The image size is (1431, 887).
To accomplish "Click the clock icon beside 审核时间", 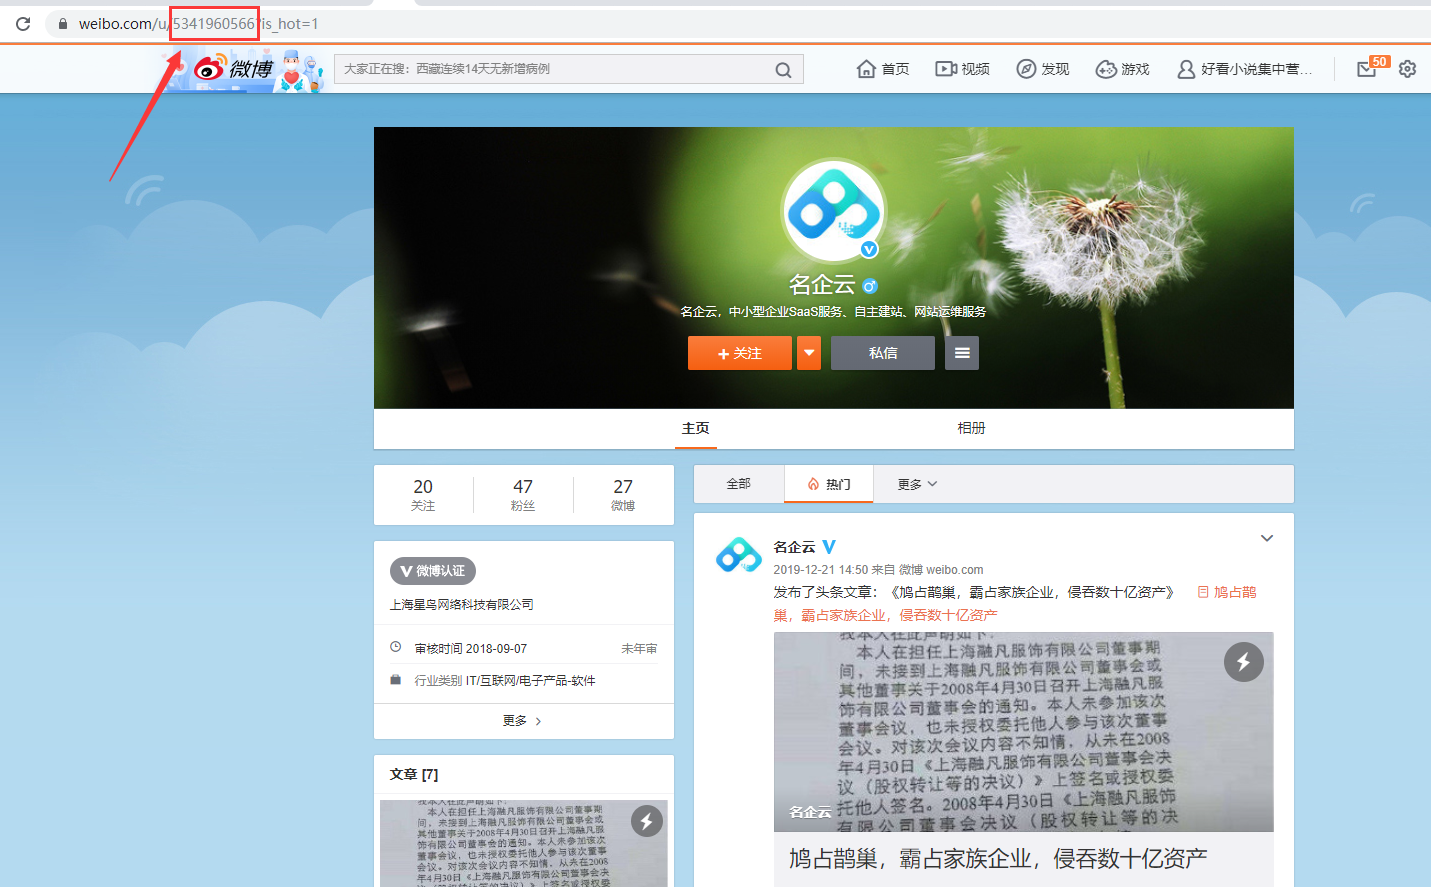I will (x=395, y=647).
